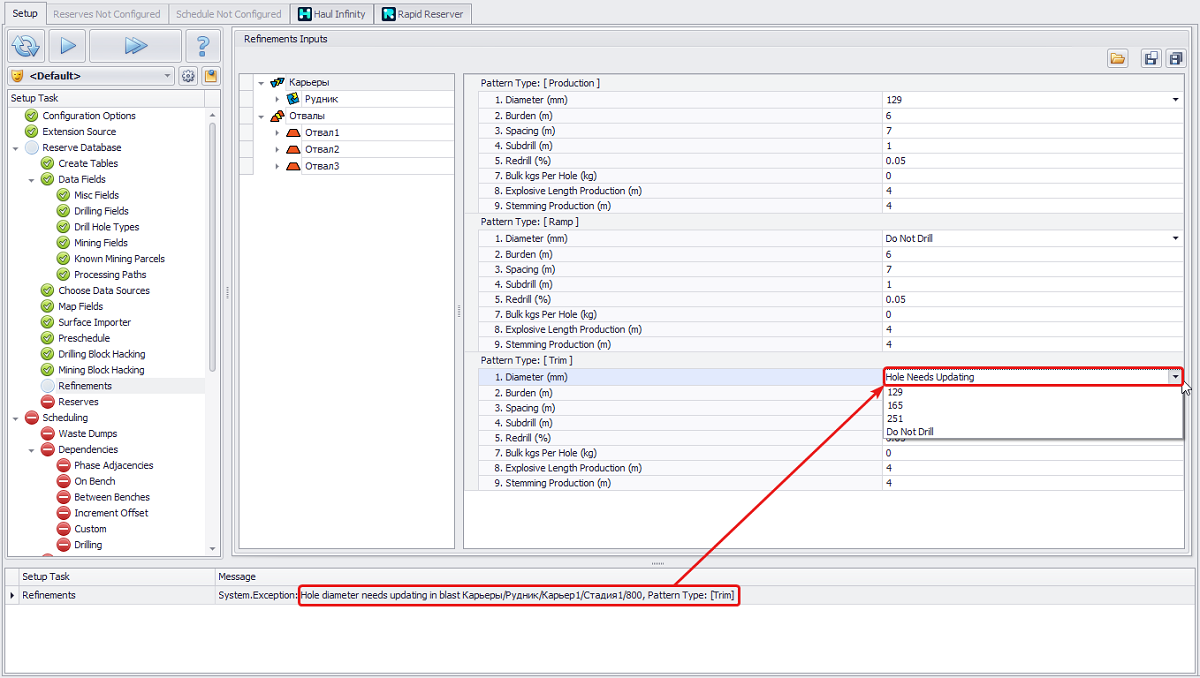This screenshot has width=1200, height=678.
Task: Open Ramp pattern Diameter dropdown arrow
Action: pyautogui.click(x=1175, y=239)
